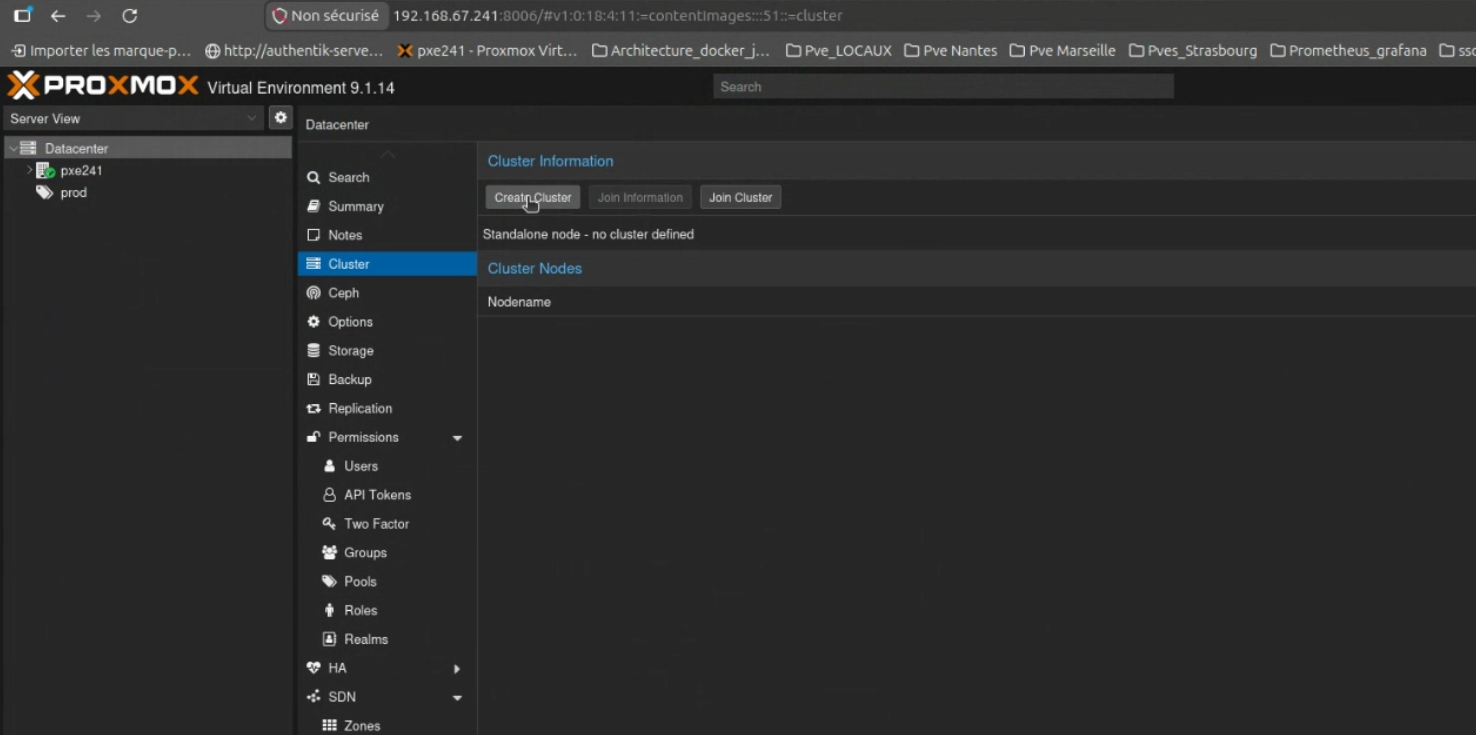1476x735 pixels.
Task: Click the Non sécurisé security badge
Action: tap(326, 16)
